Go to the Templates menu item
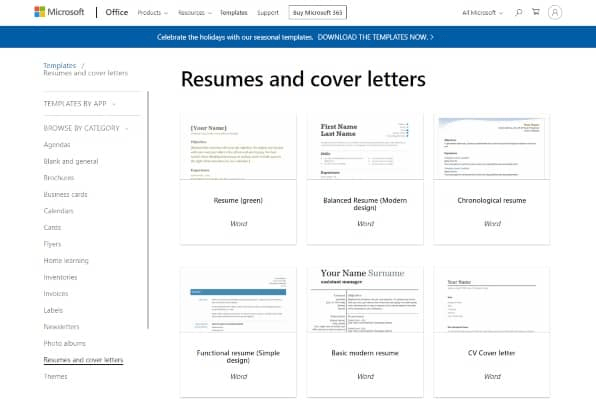The image size is (596, 400). 233,13
